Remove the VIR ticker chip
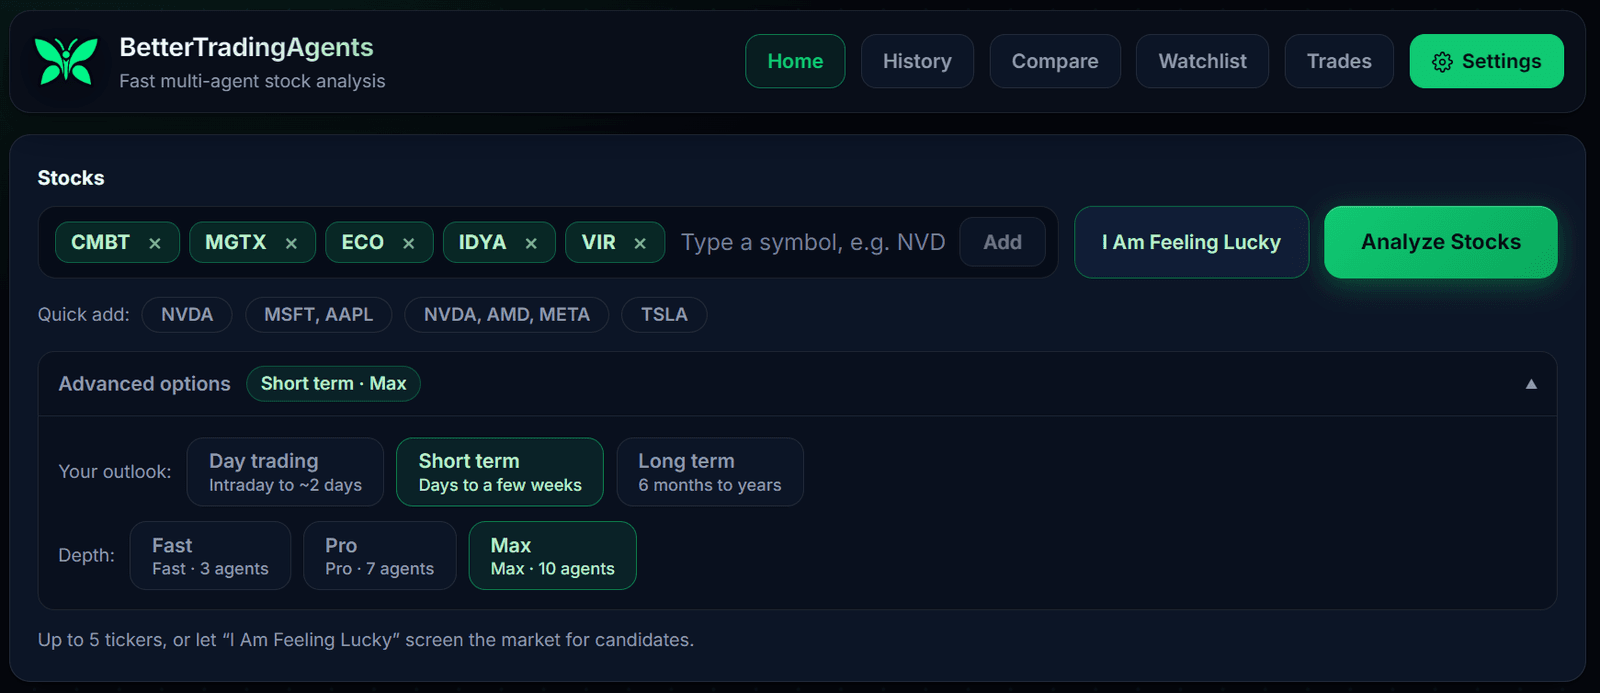 pyautogui.click(x=640, y=243)
